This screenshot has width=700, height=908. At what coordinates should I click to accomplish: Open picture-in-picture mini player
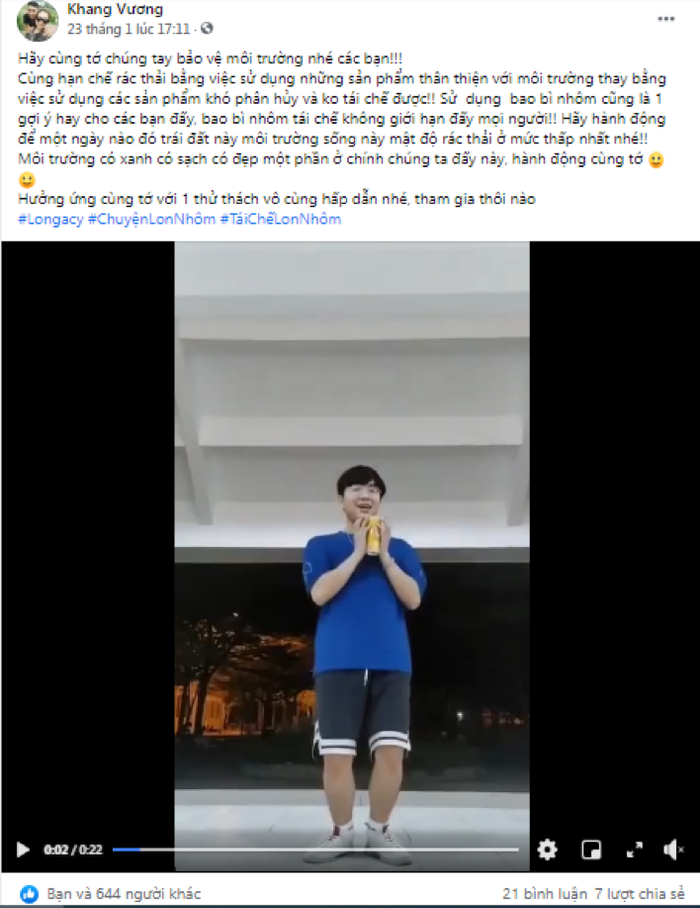point(591,850)
